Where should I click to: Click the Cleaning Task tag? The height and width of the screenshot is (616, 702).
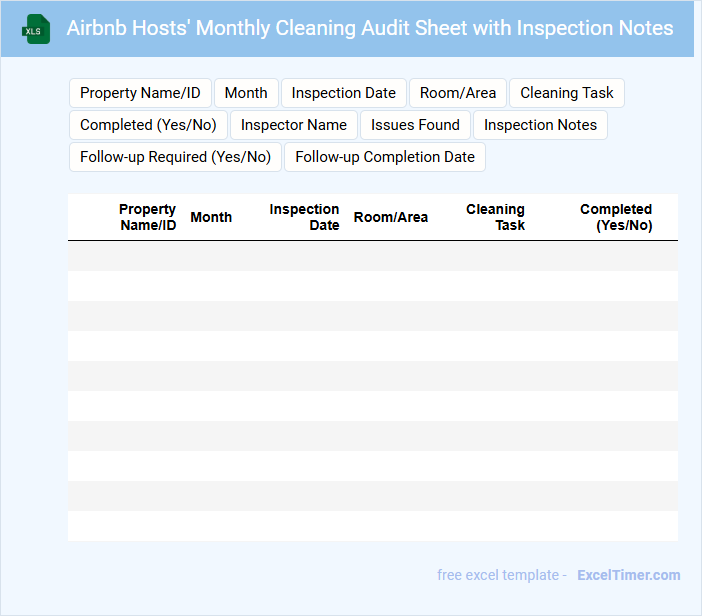point(567,93)
